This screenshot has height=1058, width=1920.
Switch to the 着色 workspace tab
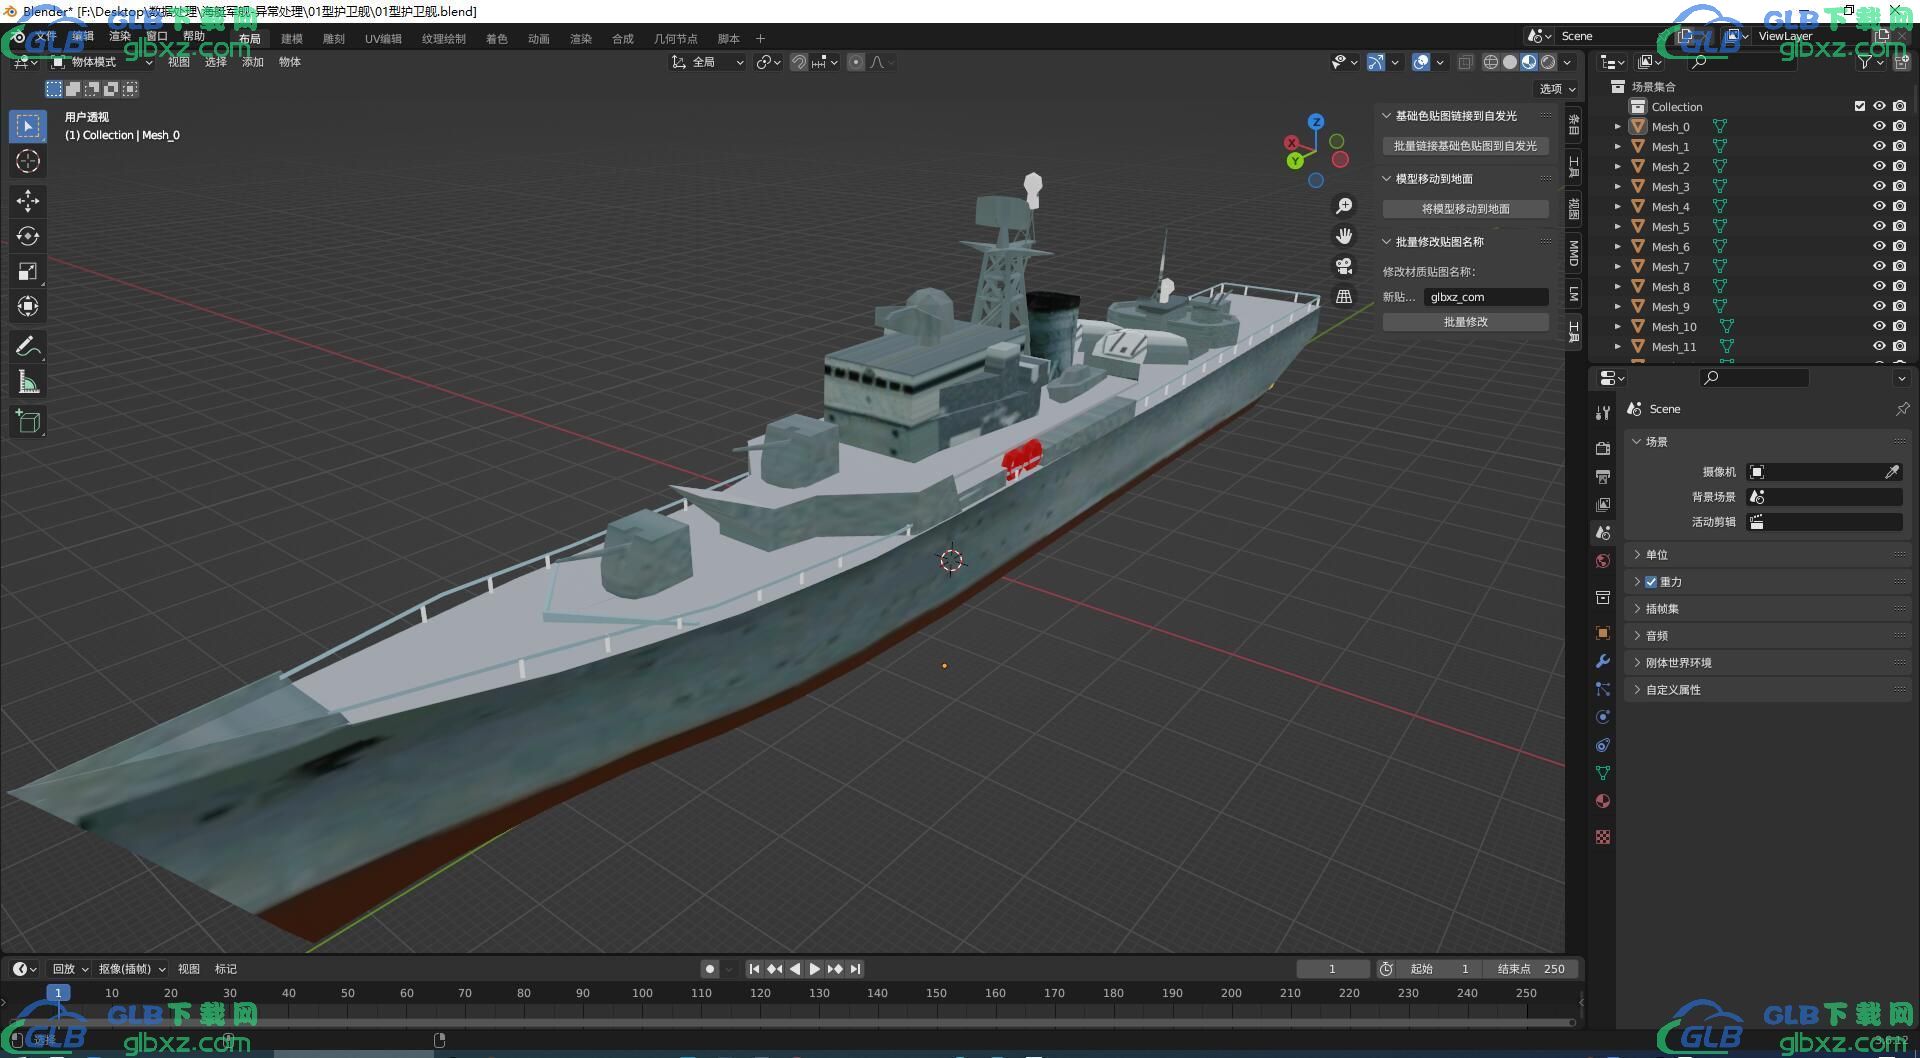click(497, 39)
